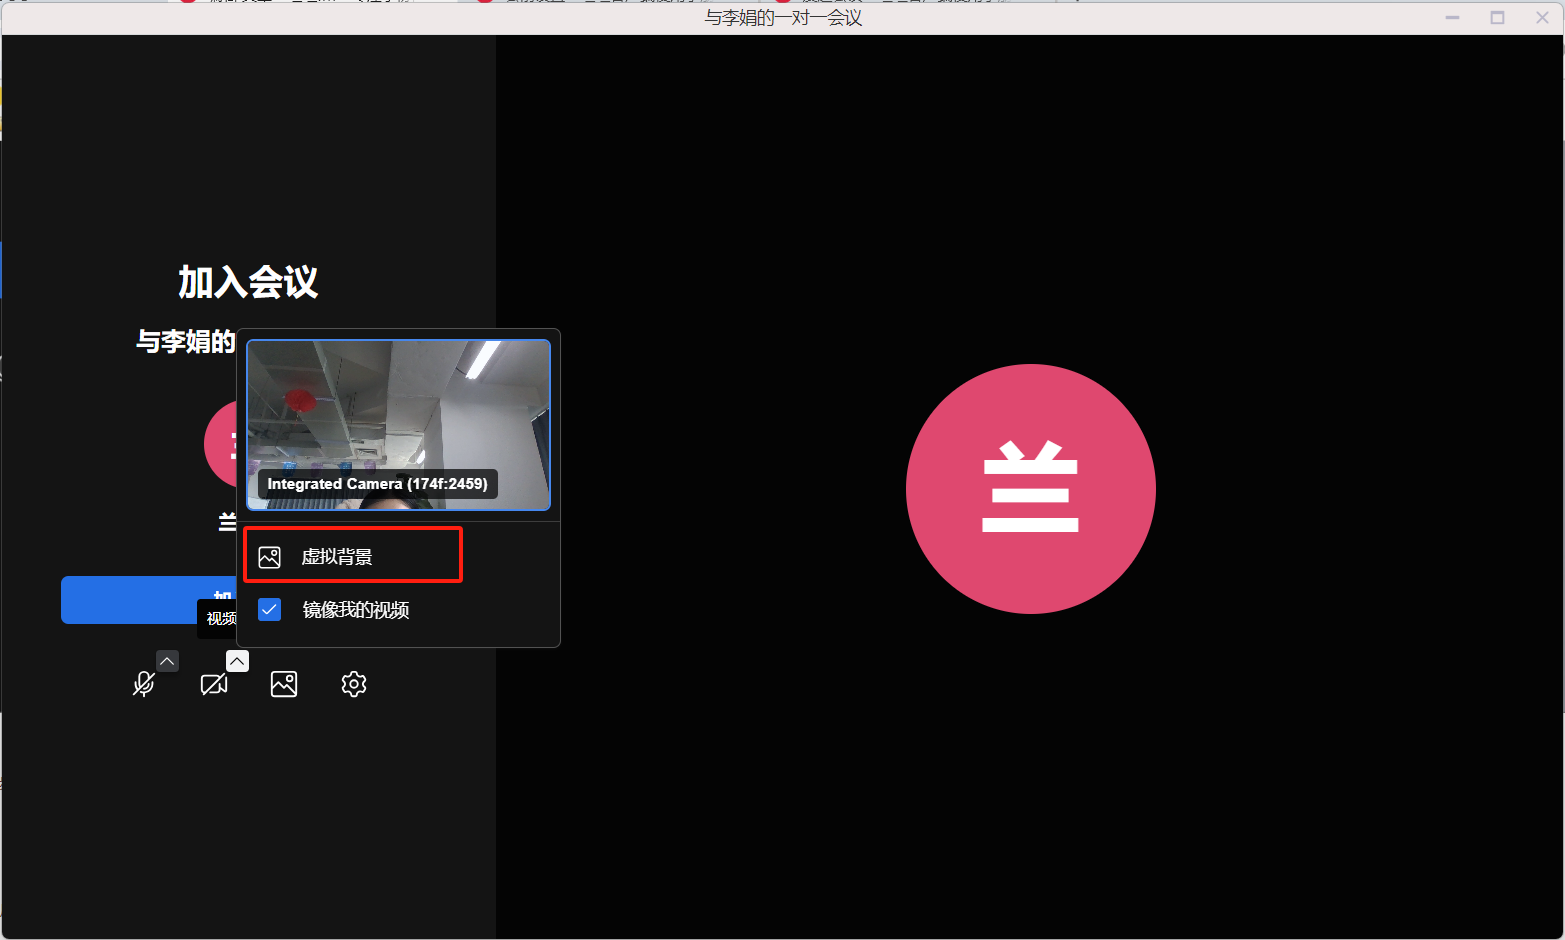Click the window title 与李娟的一对一会议
Image resolution: width=1565 pixels, height=940 pixels.
coord(783,18)
